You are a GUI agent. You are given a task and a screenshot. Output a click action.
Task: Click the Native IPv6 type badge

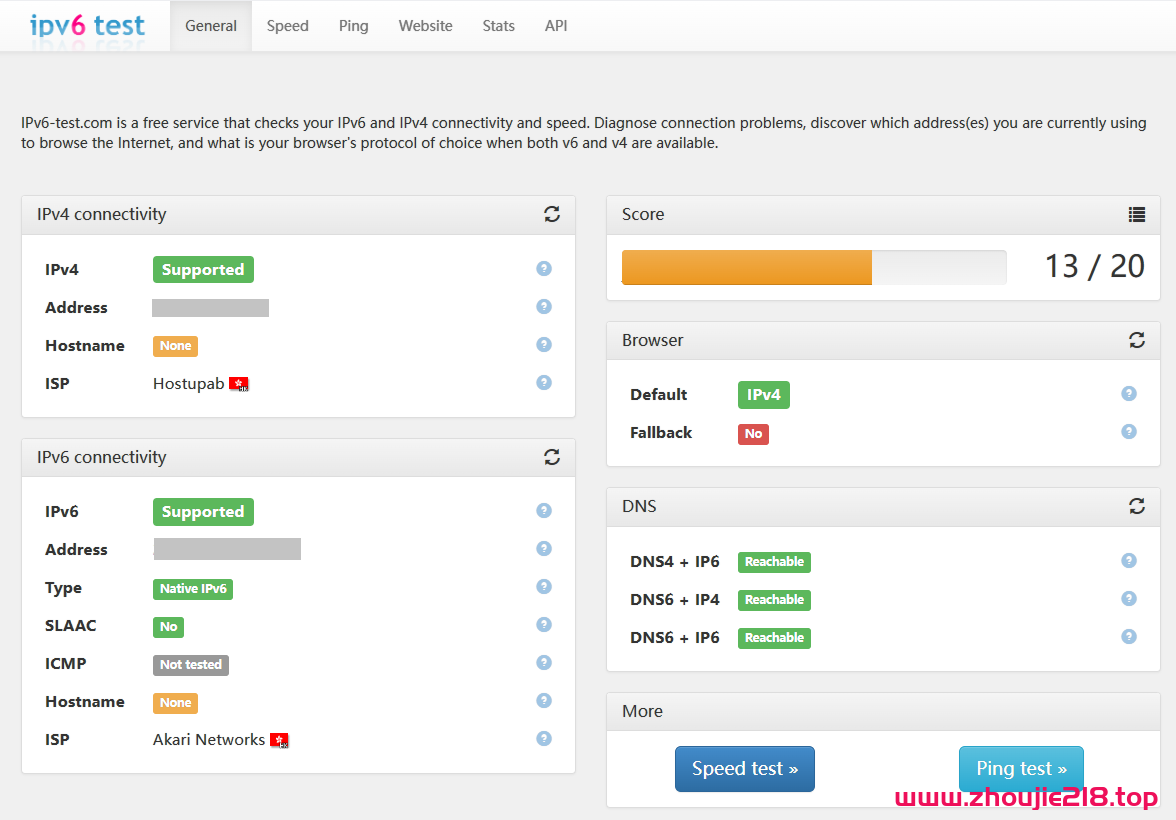(x=193, y=589)
